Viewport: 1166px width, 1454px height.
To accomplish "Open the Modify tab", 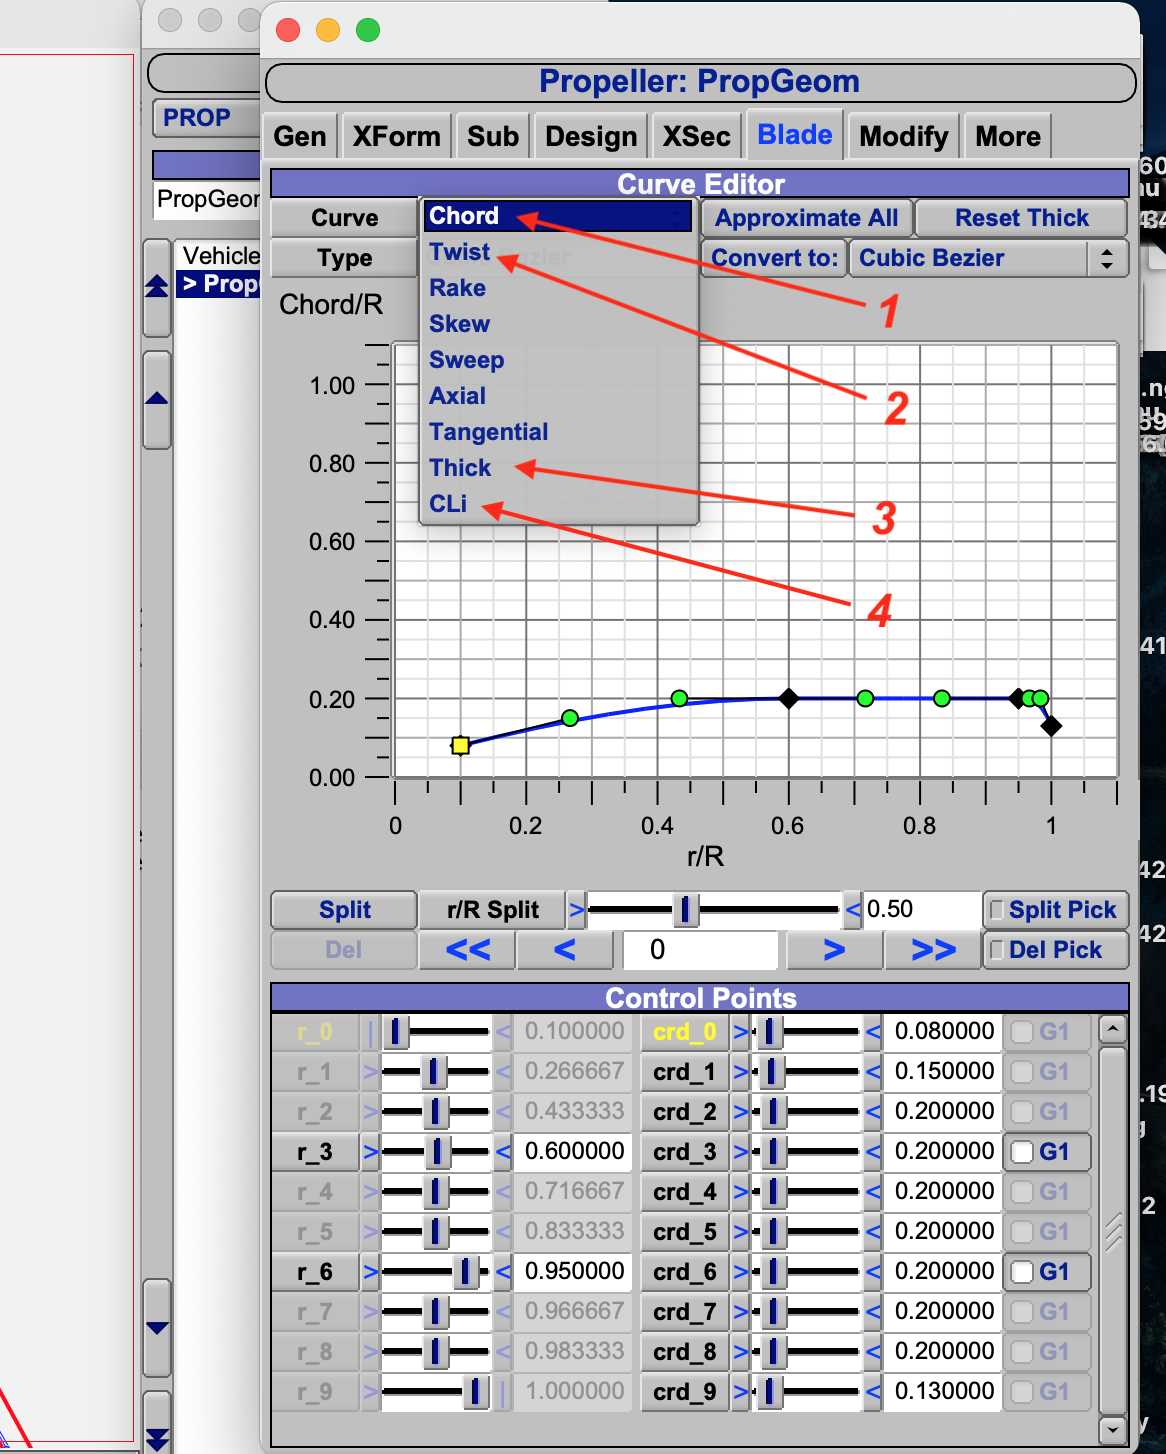I will click(x=903, y=136).
